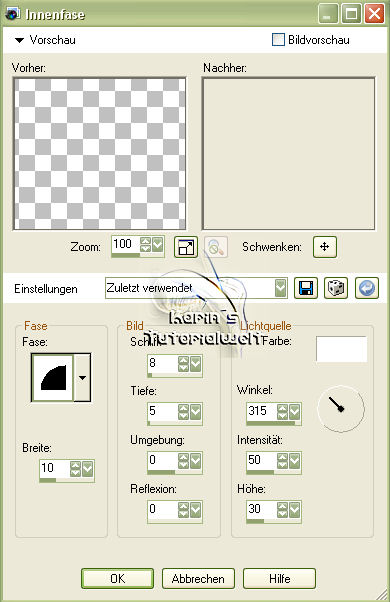Click the save preset floppy disk icon
This screenshot has height=602, width=390.
pos(306,288)
